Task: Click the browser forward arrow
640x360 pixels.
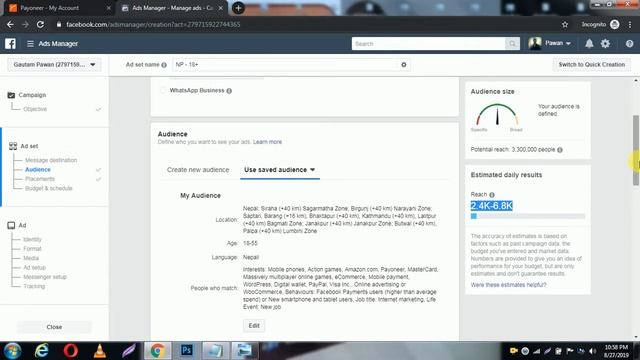Action: (x=25, y=24)
